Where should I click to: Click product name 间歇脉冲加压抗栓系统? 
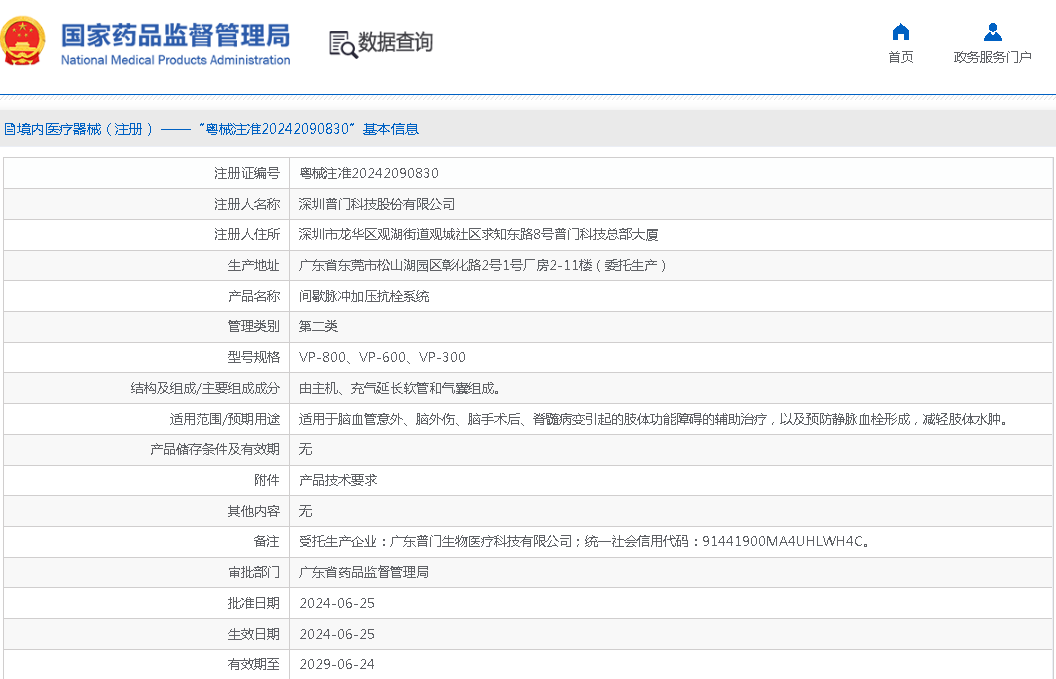click(x=364, y=296)
